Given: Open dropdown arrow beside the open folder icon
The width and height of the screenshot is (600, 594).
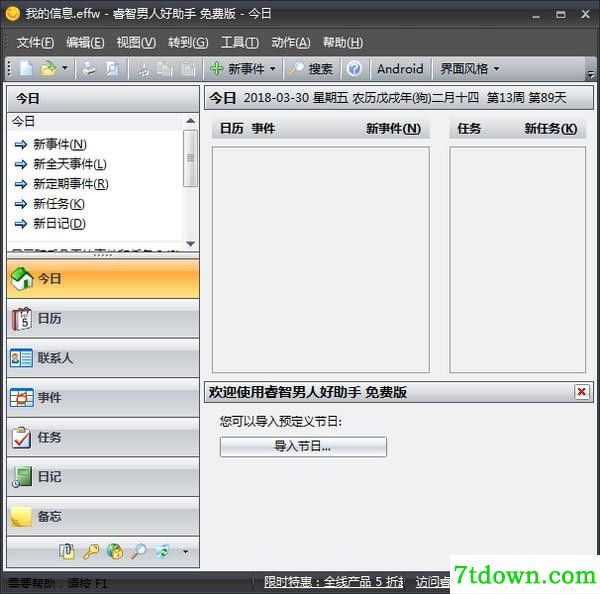Looking at the screenshot, I should pyautogui.click(x=65, y=68).
